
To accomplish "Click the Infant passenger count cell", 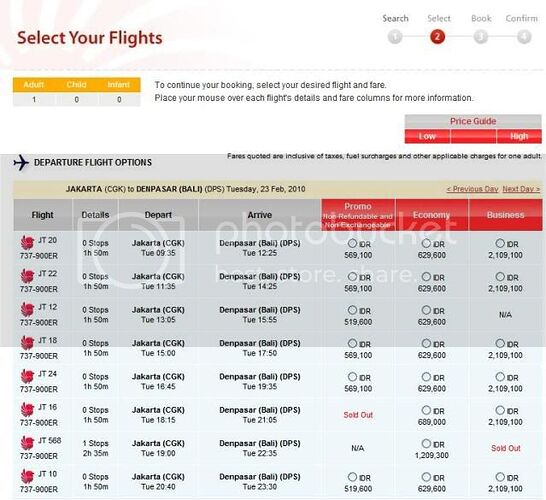I will point(119,100).
